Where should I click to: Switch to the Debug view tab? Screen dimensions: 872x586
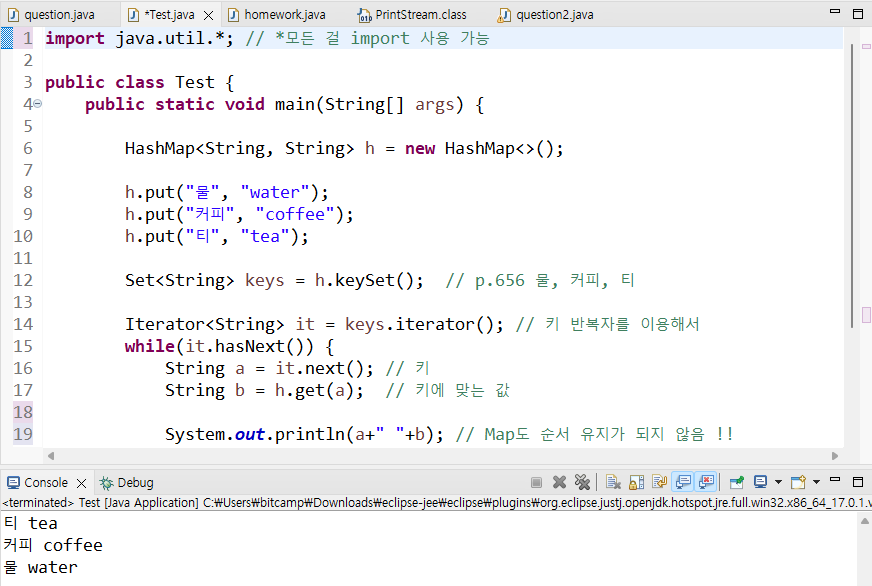[135, 483]
